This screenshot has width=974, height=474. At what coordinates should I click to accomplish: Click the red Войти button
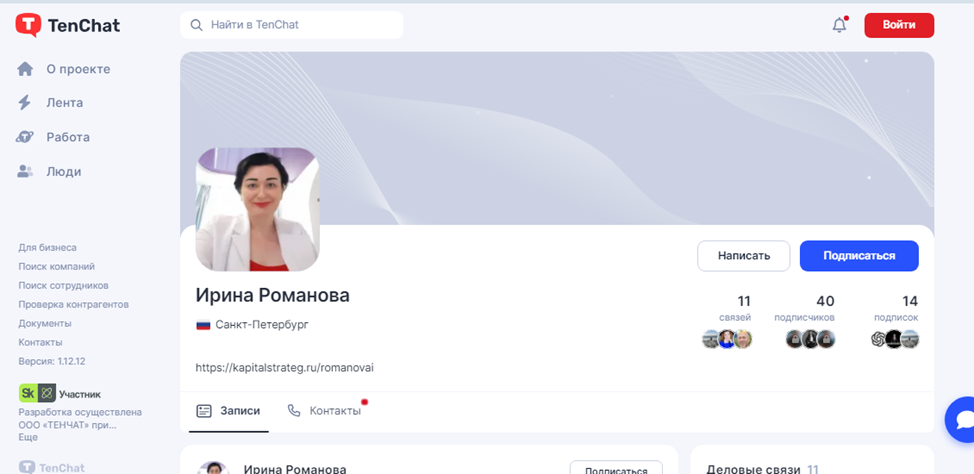[x=899, y=25]
